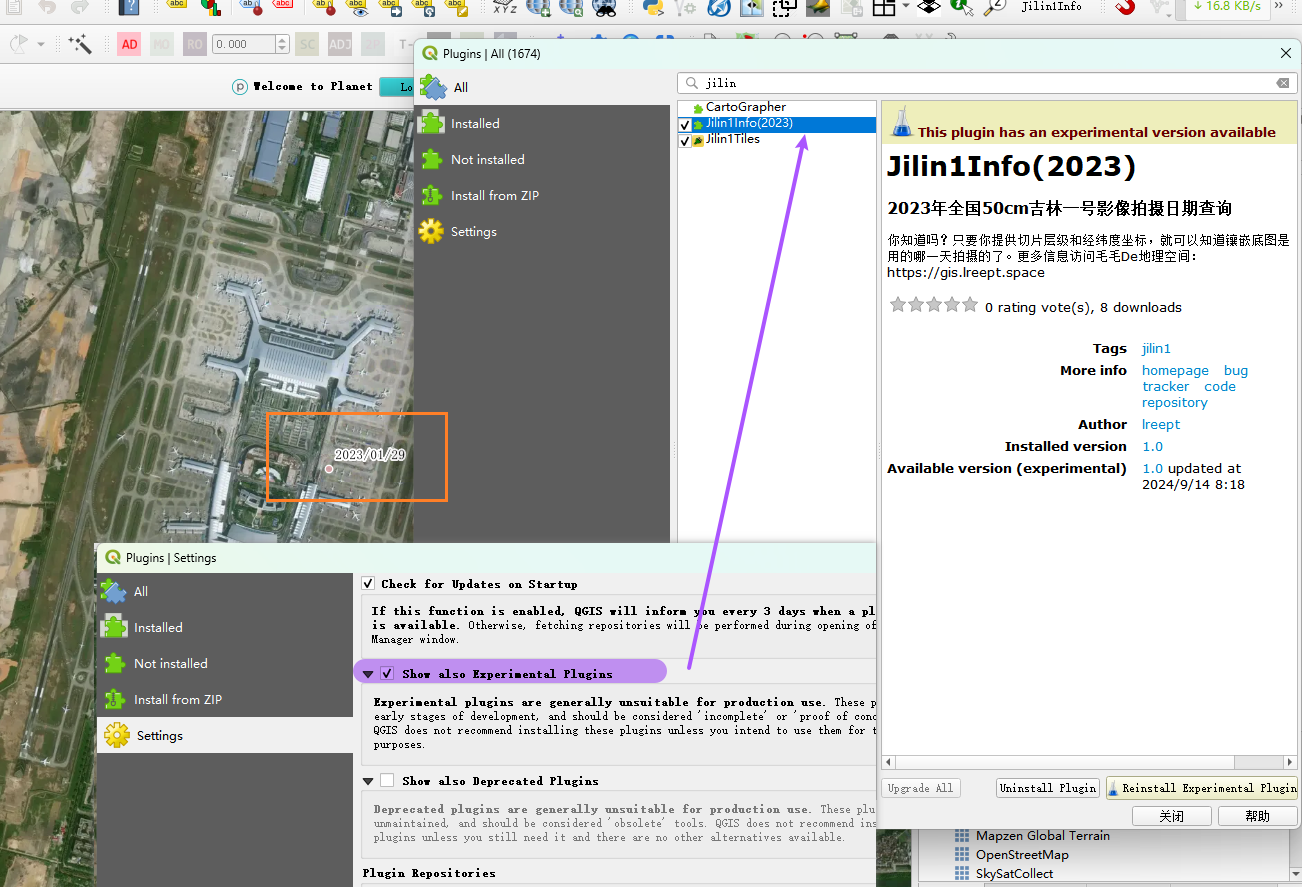
Task: Click the XYZ coordinate tool icon
Action: (x=505, y=7)
